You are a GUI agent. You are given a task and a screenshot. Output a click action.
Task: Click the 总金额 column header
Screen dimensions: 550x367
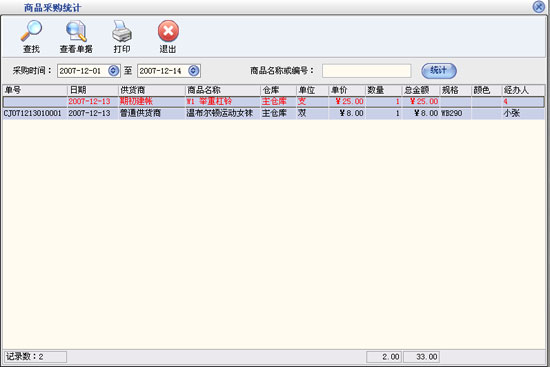(x=421, y=90)
